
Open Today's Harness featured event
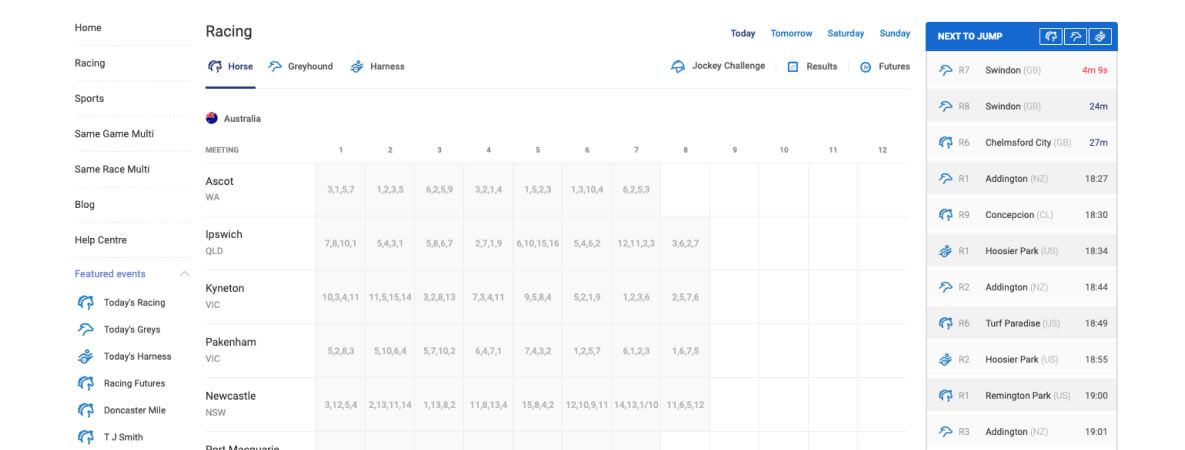point(138,356)
